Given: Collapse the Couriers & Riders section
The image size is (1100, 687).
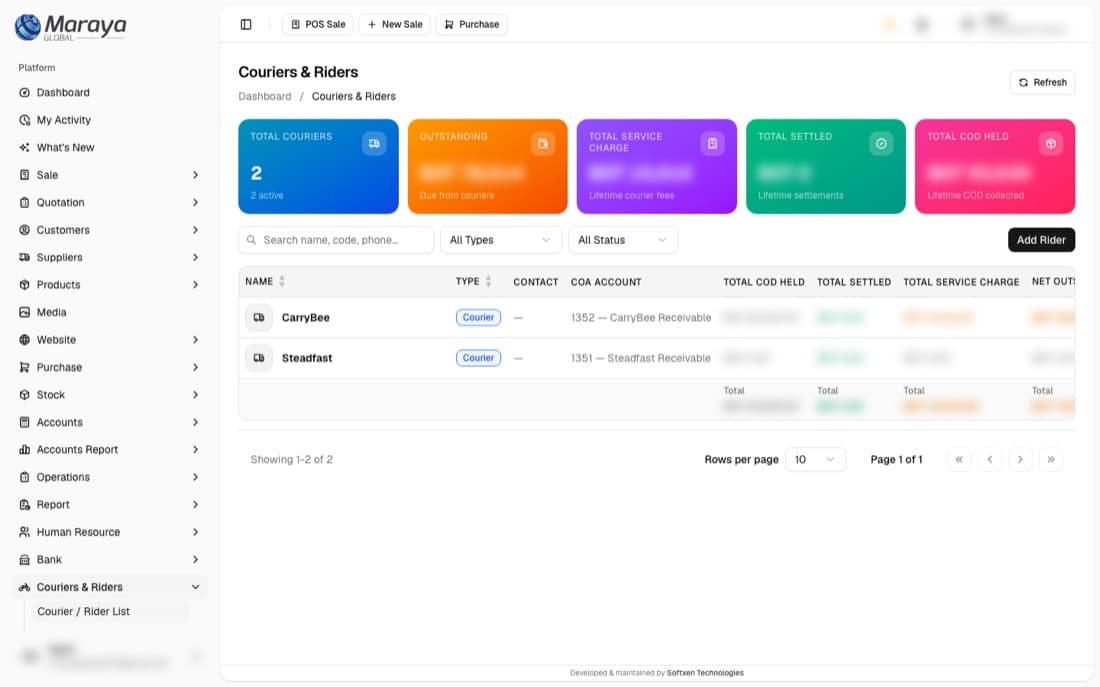Looking at the screenshot, I should click(x=109, y=587).
